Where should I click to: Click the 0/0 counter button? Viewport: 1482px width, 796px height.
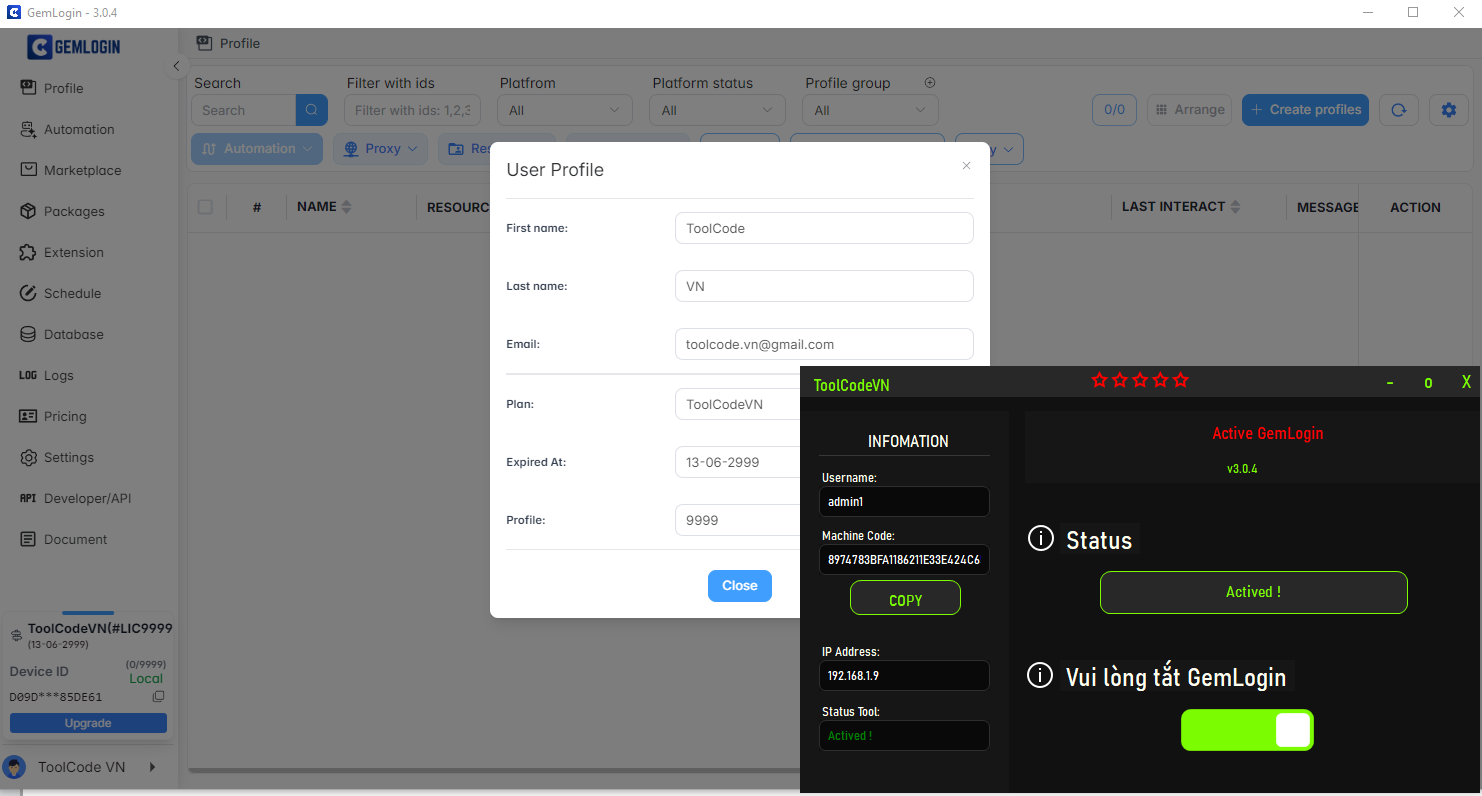click(1114, 110)
